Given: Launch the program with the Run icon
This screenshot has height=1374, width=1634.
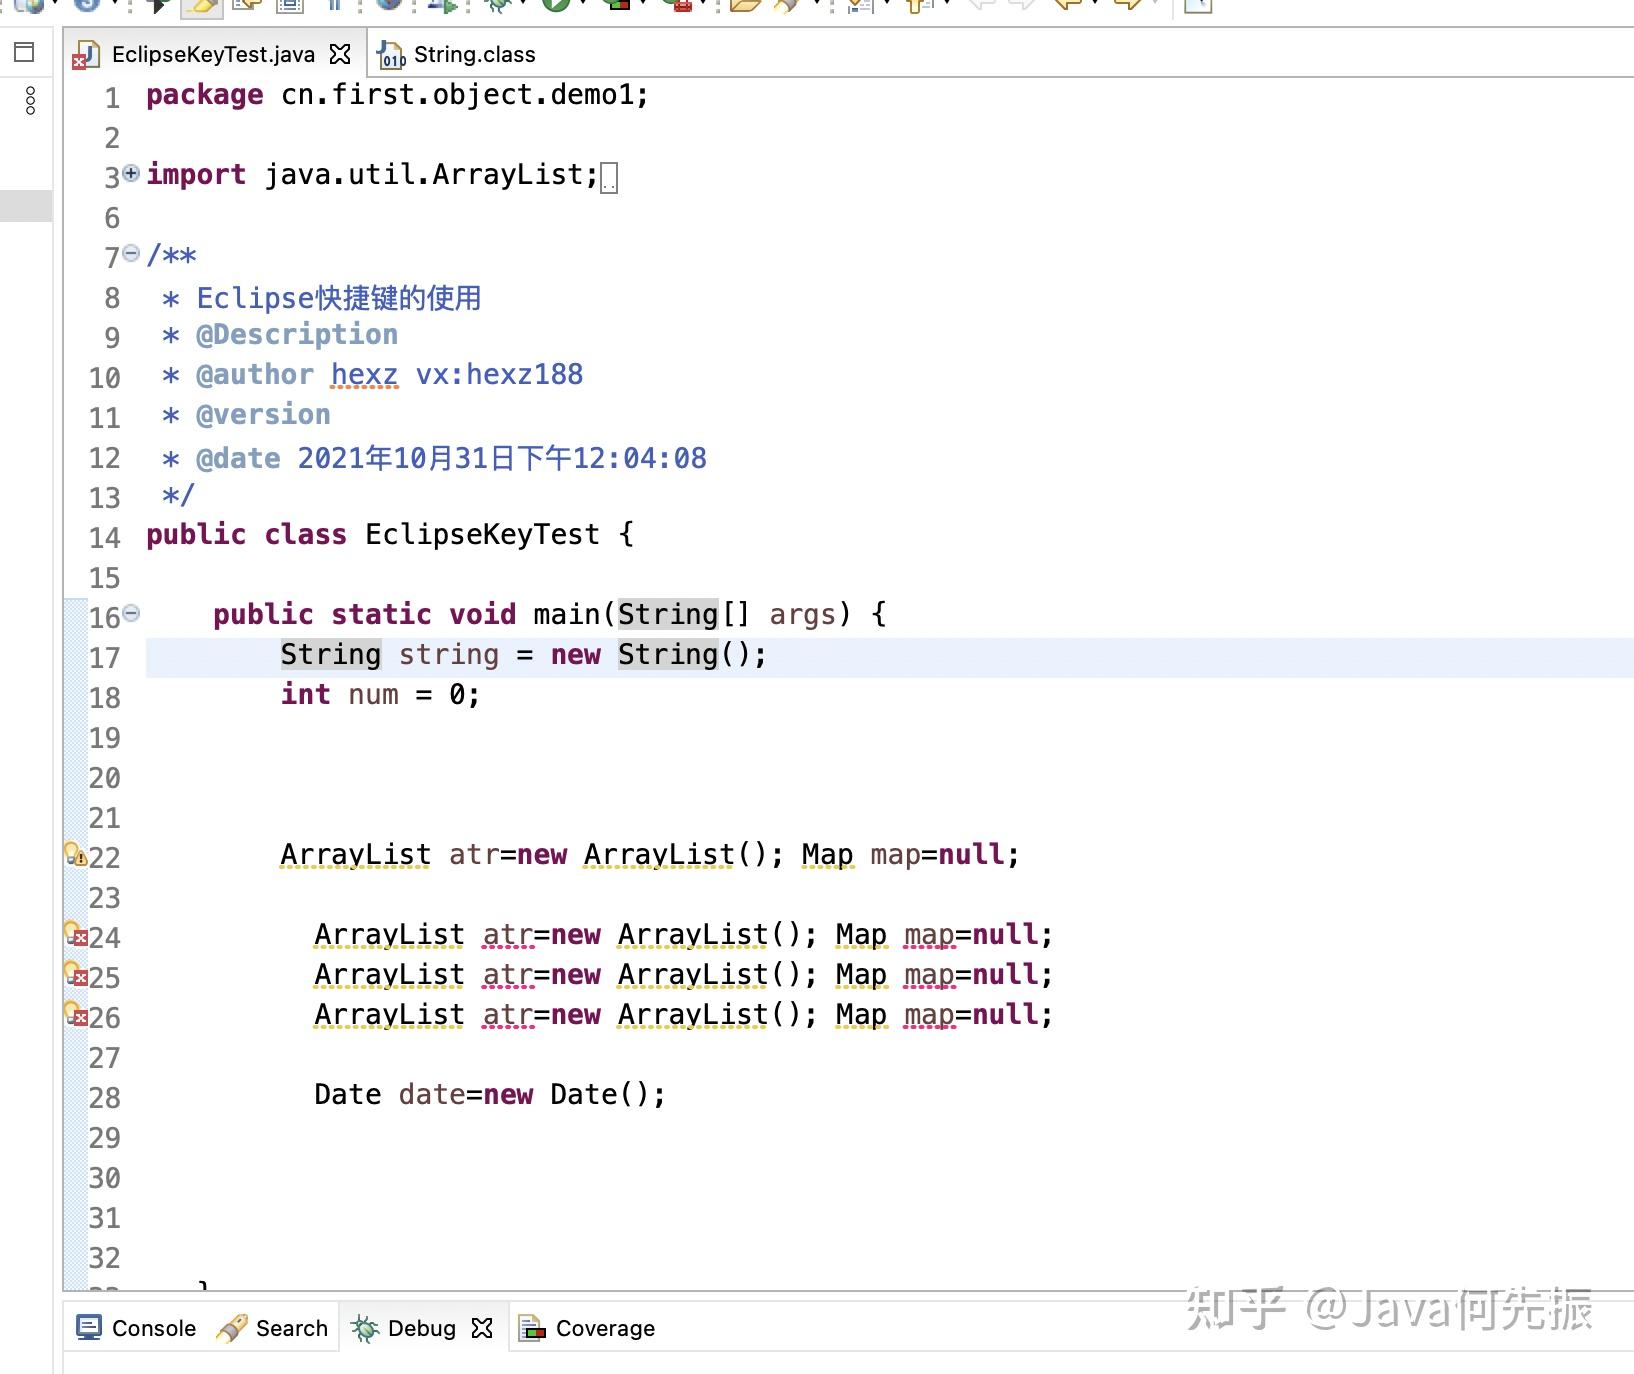Looking at the screenshot, I should pos(556,6).
